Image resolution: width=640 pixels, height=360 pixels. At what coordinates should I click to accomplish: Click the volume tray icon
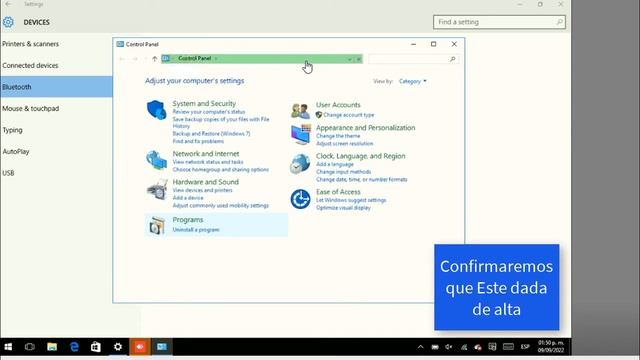click(449, 347)
